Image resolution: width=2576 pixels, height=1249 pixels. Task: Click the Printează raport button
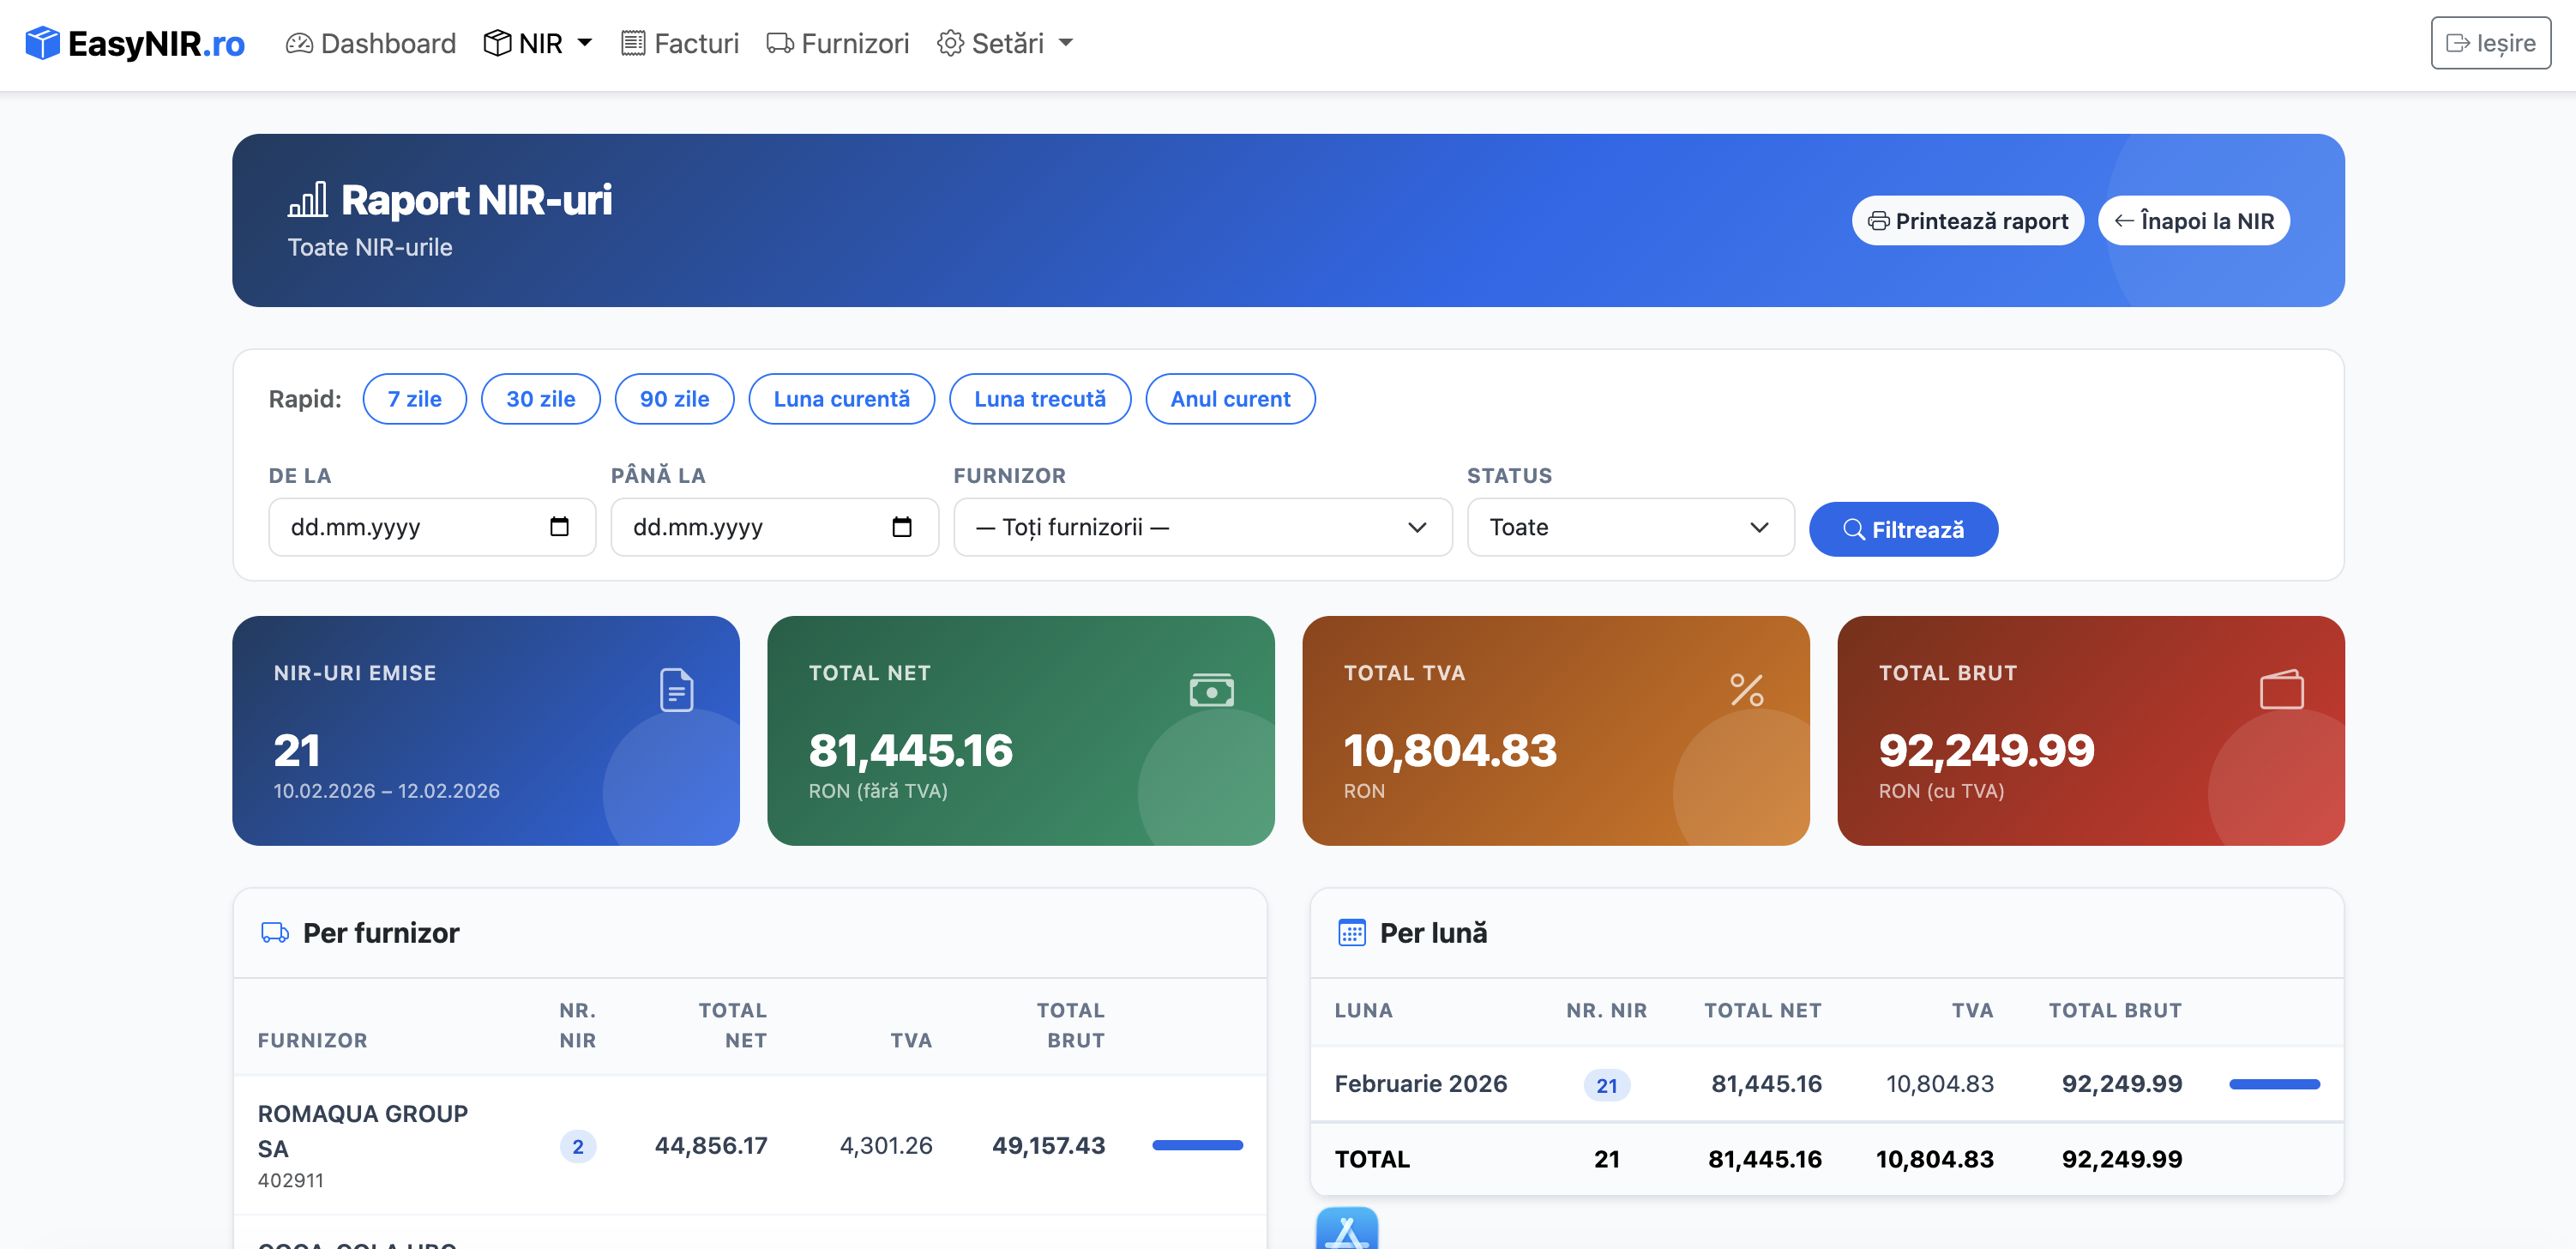click(x=1967, y=221)
